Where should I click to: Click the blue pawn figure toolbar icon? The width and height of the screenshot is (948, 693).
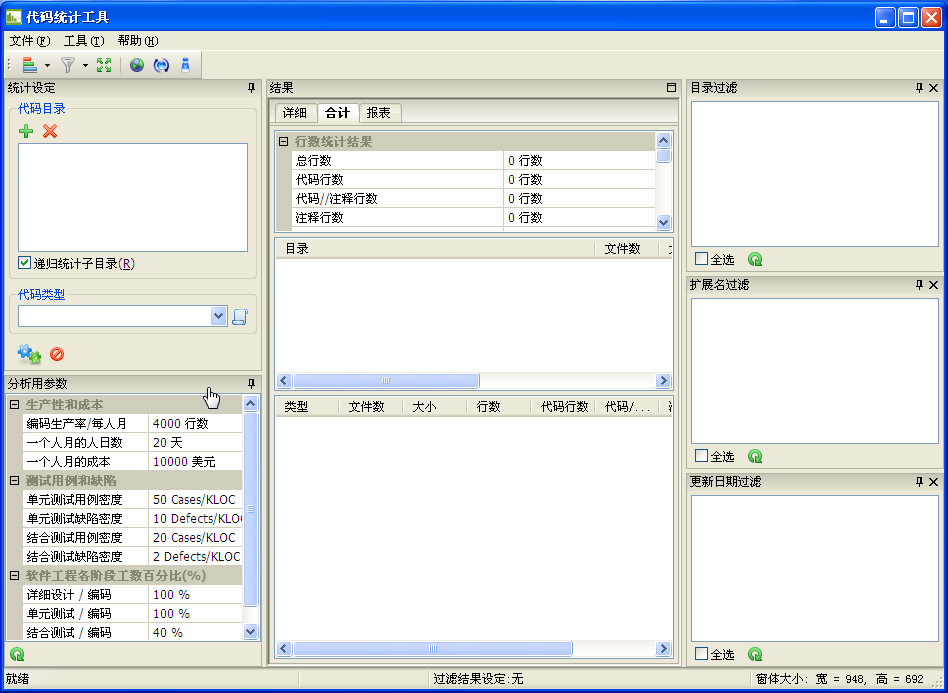(185, 65)
